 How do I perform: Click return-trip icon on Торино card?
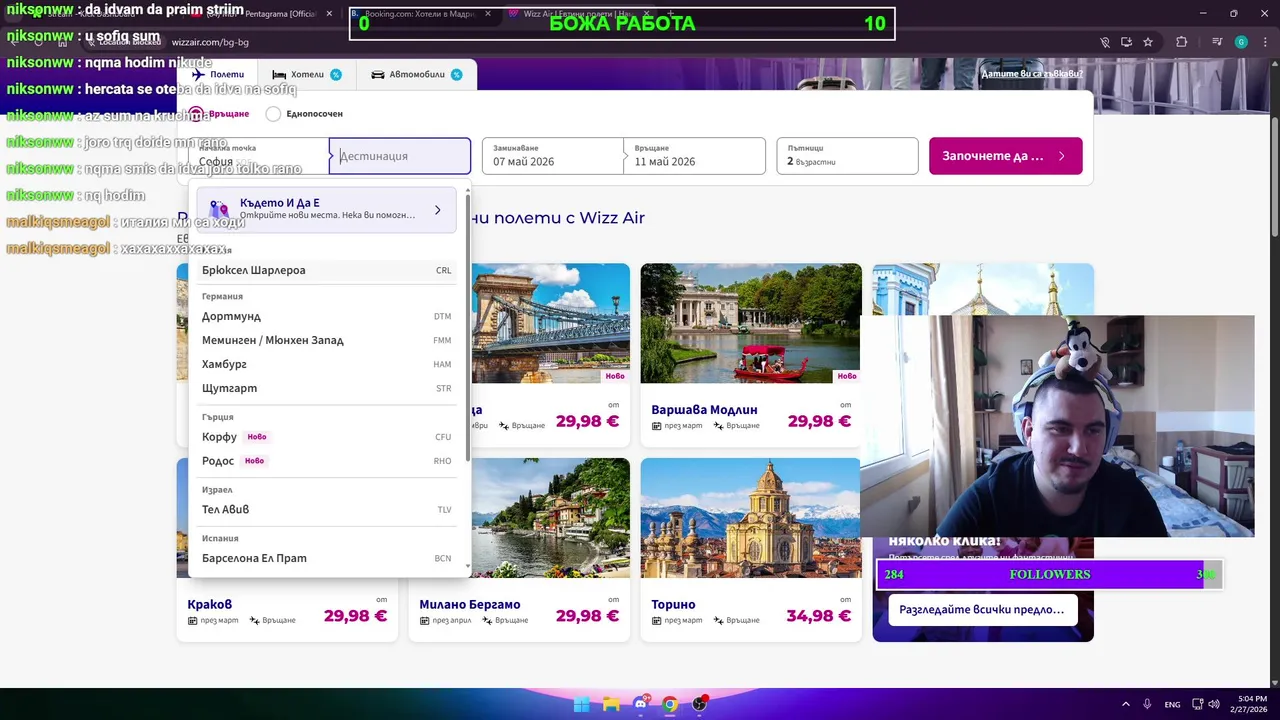[x=719, y=620]
